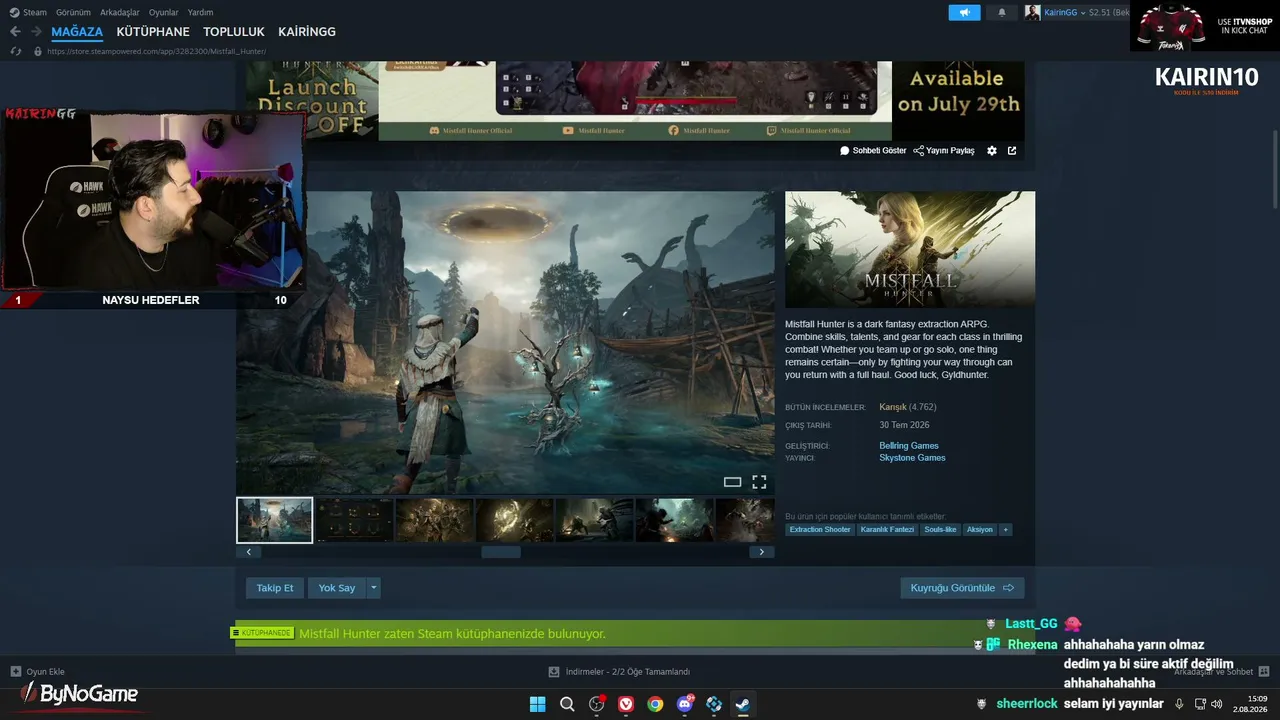Click the Mistfall Hunter header capsule image
This screenshot has height=720, width=1280.
[x=910, y=249]
